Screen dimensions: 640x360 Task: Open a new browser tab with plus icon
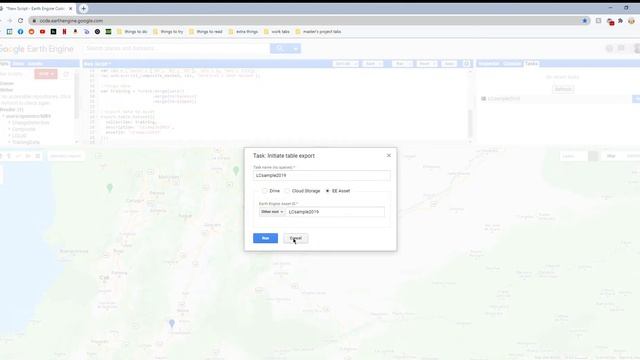[x=83, y=8]
